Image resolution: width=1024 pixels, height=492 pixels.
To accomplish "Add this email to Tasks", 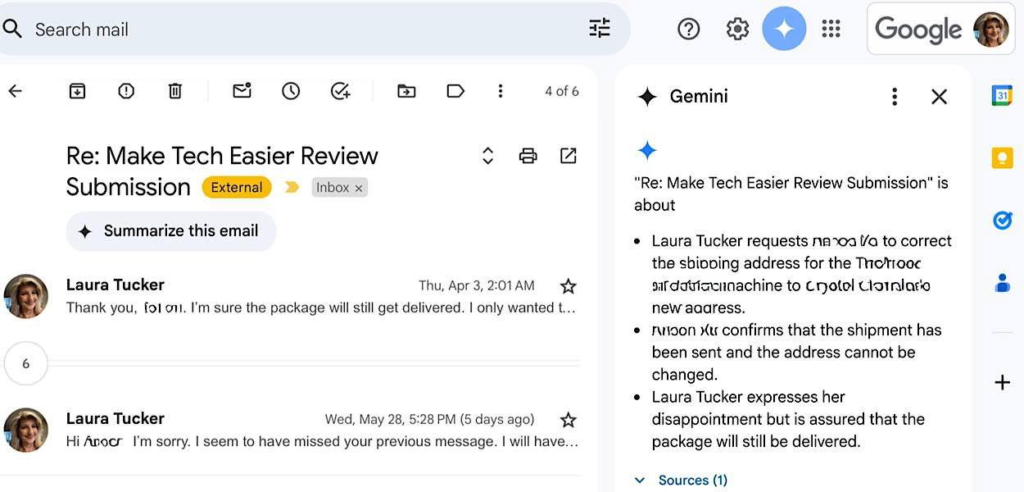I will point(340,91).
